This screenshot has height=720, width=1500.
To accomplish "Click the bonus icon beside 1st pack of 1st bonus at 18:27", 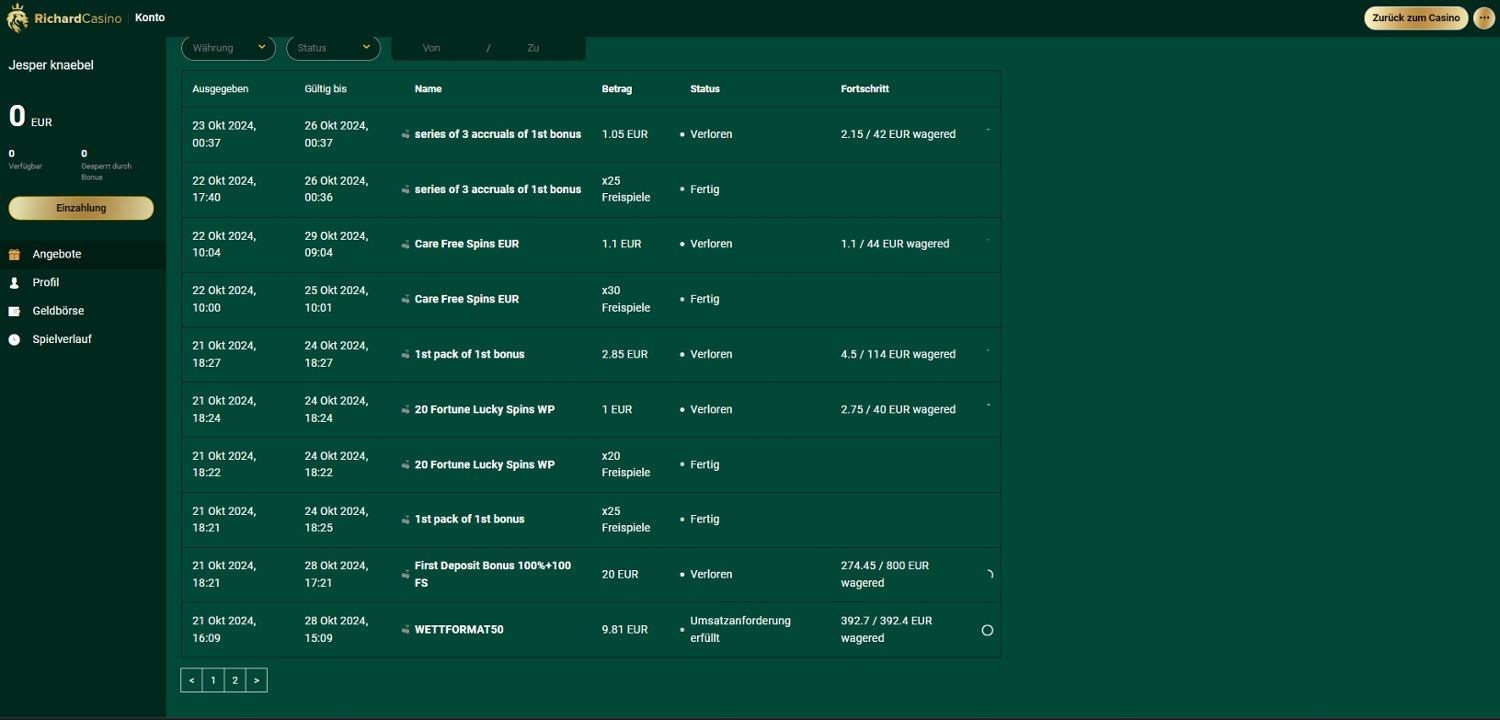I will [x=406, y=355].
